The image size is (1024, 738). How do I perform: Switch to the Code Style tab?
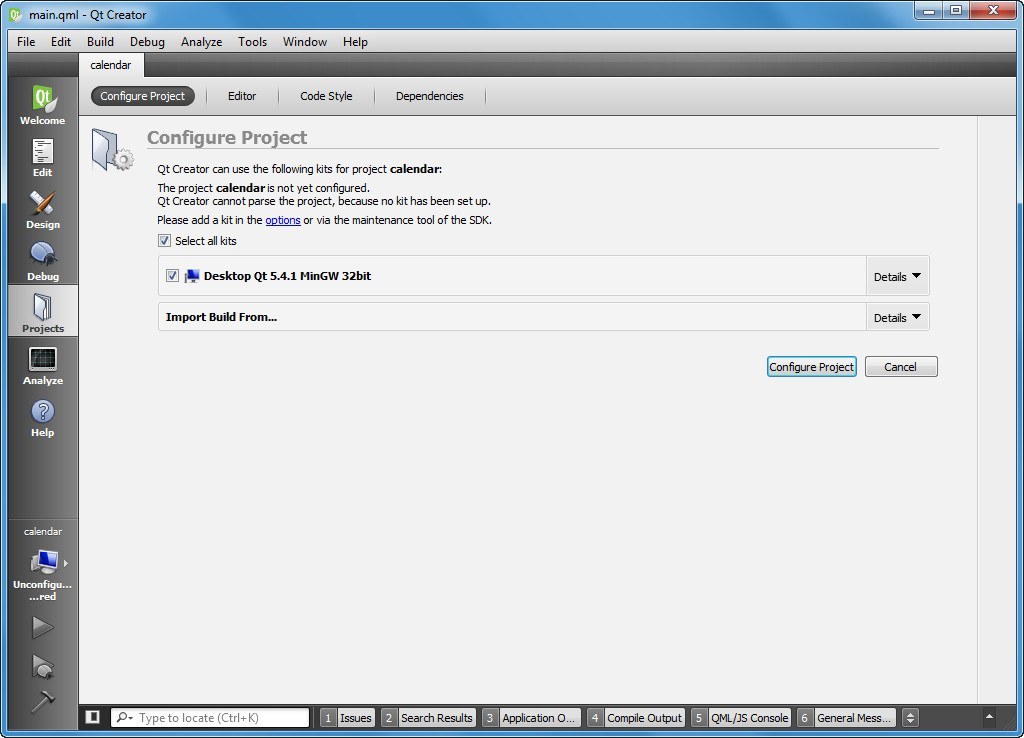(326, 96)
